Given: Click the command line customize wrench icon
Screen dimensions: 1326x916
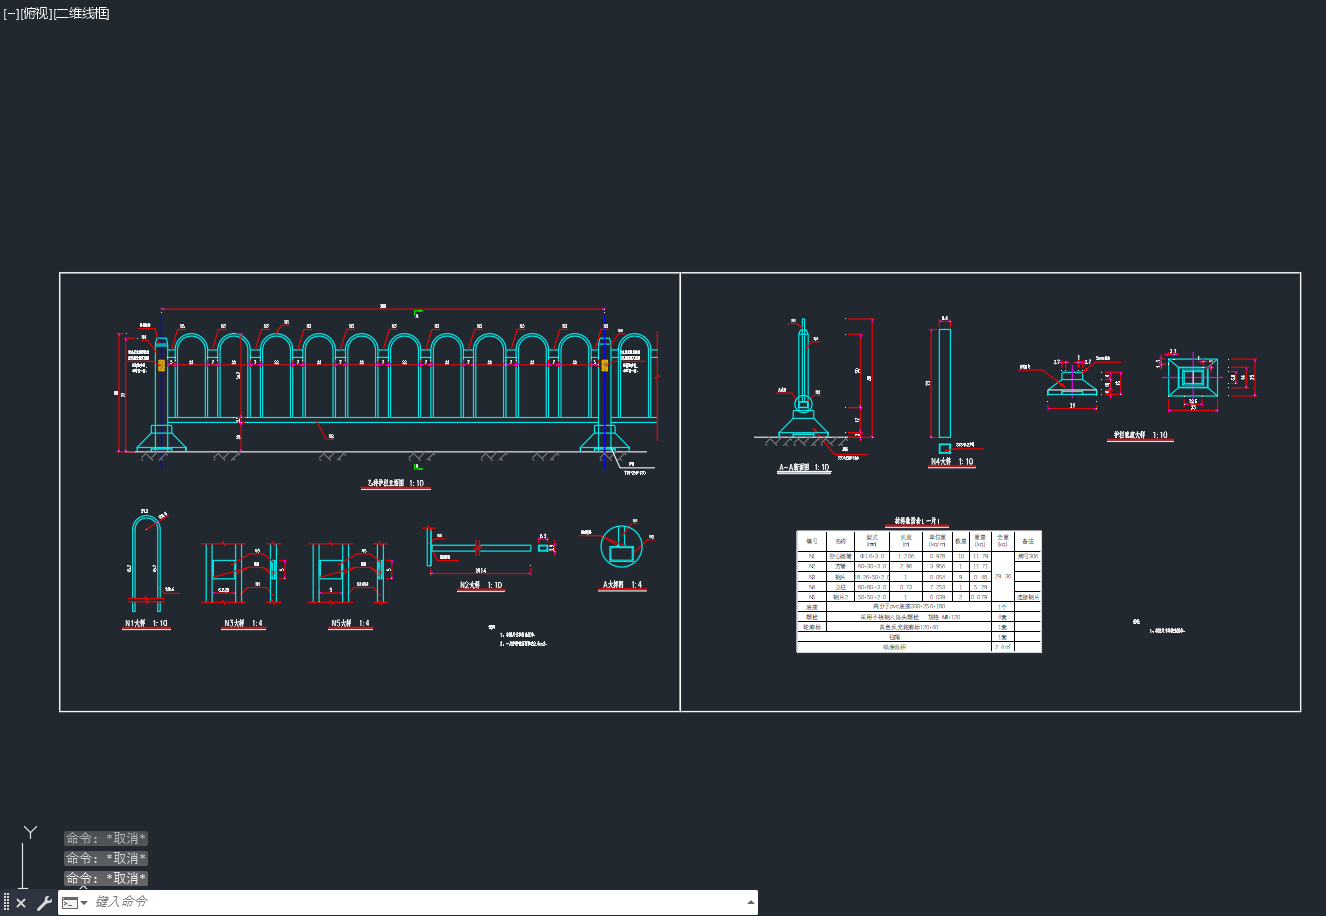Looking at the screenshot, I should 44,903.
